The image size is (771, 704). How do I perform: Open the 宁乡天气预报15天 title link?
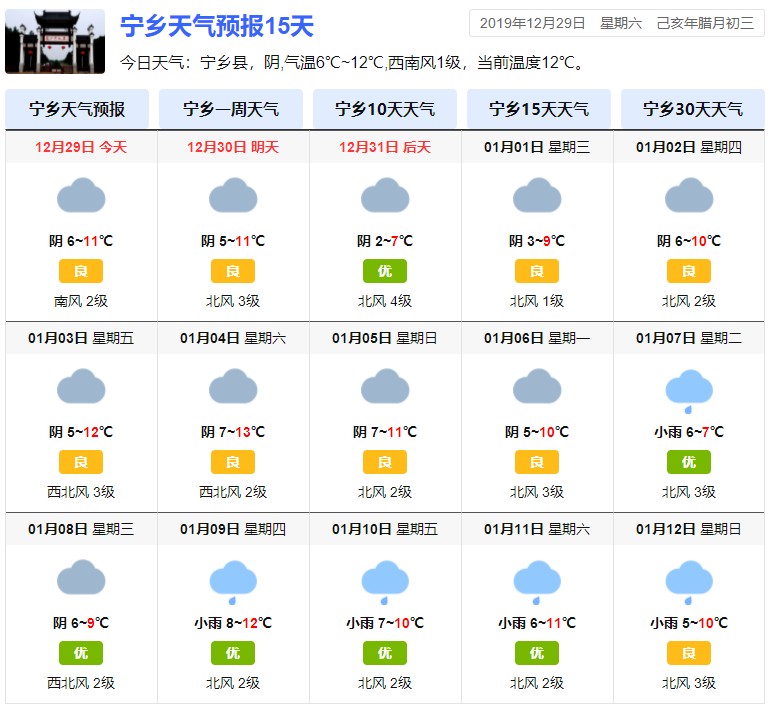[x=217, y=26]
